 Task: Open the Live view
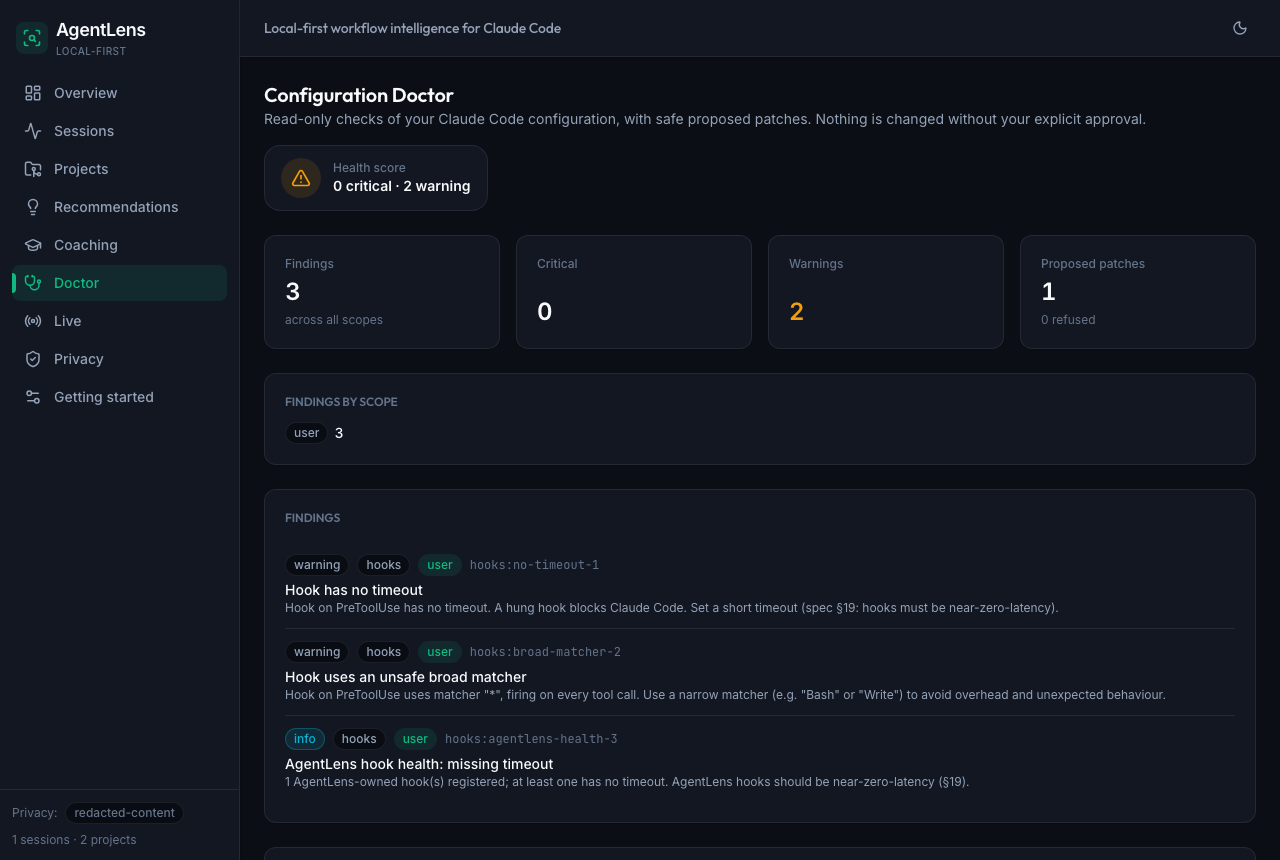click(x=120, y=321)
